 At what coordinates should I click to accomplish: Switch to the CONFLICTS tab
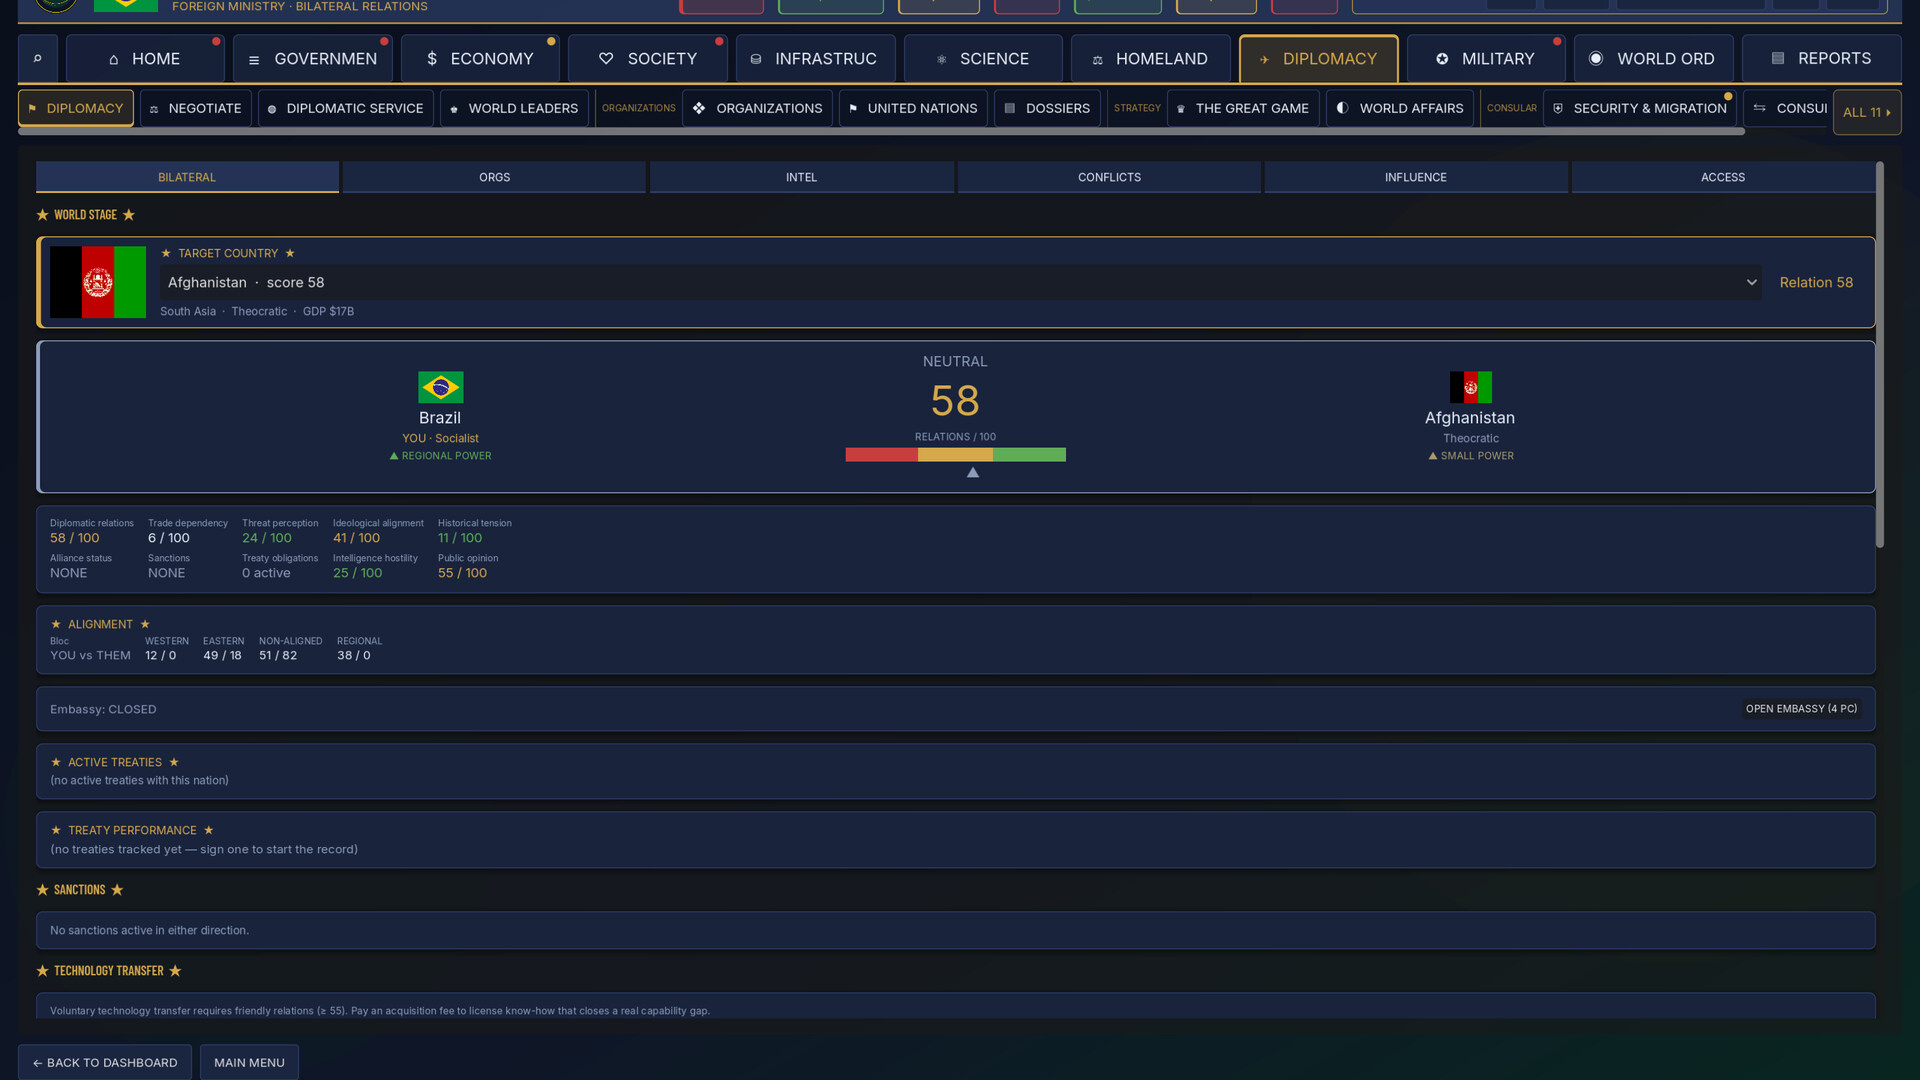[1109, 177]
